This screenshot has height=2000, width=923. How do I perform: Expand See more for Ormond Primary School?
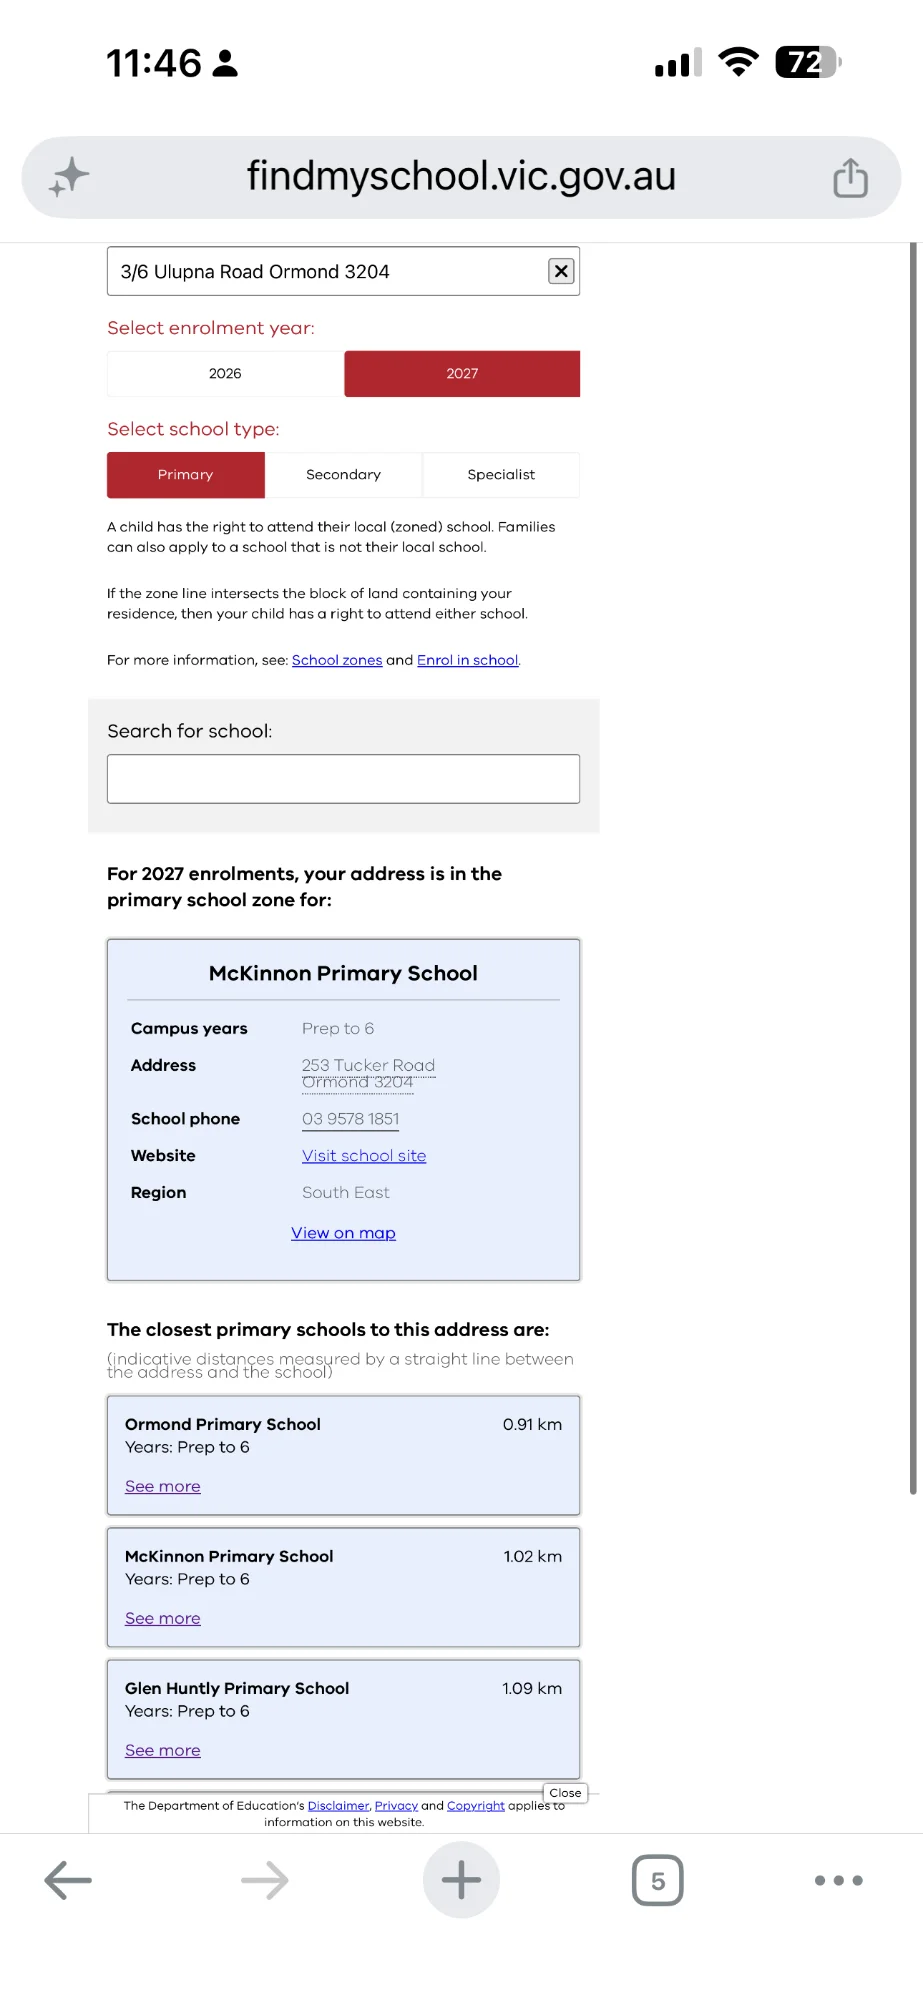(x=163, y=1486)
